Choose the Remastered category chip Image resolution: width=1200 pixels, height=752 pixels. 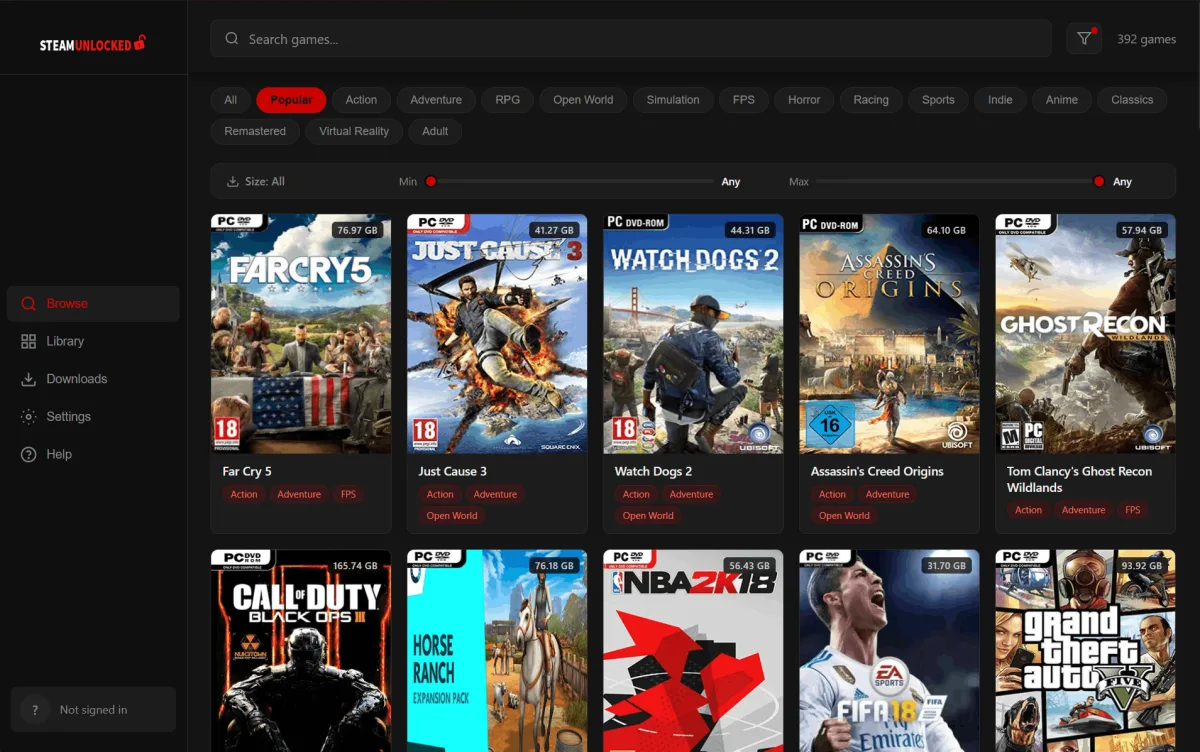pyautogui.click(x=255, y=131)
